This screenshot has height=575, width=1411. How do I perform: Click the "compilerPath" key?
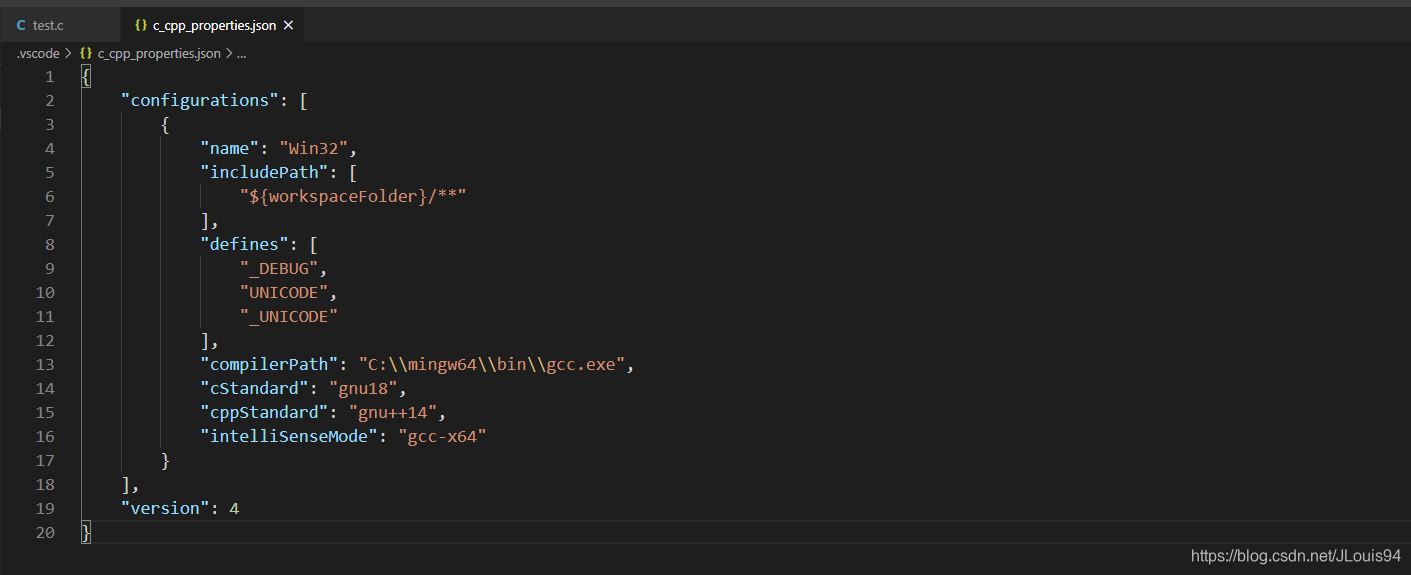tap(269, 364)
